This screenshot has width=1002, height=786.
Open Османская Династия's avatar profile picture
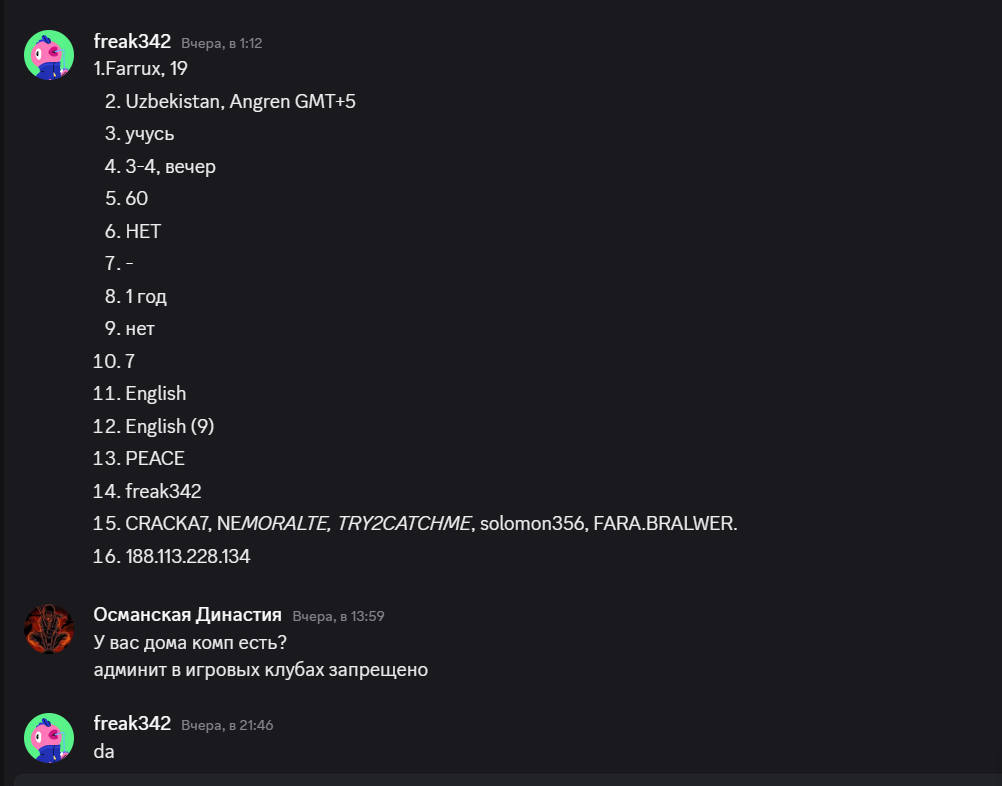(49, 629)
